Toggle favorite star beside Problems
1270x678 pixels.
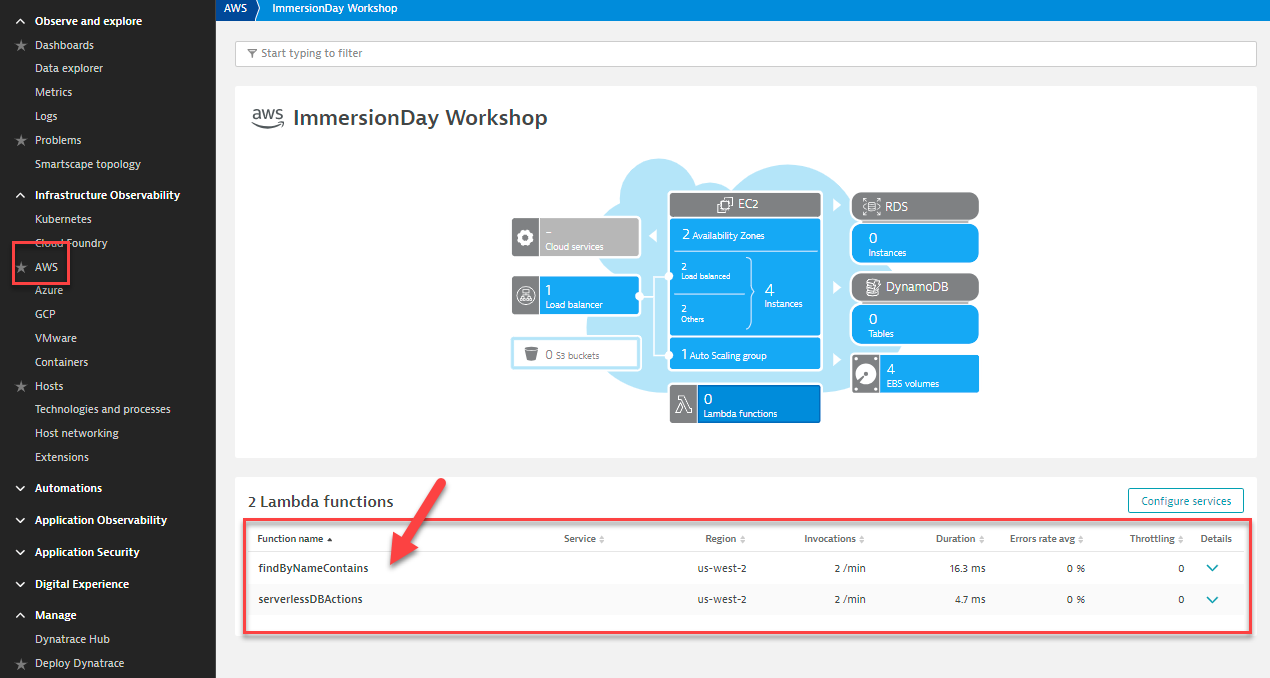pos(21,141)
